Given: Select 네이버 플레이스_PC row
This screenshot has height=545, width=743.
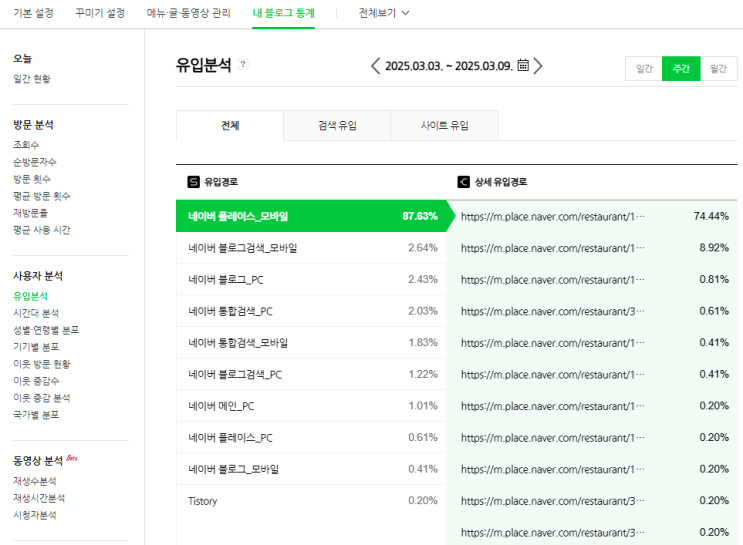Looking at the screenshot, I should coord(311,437).
